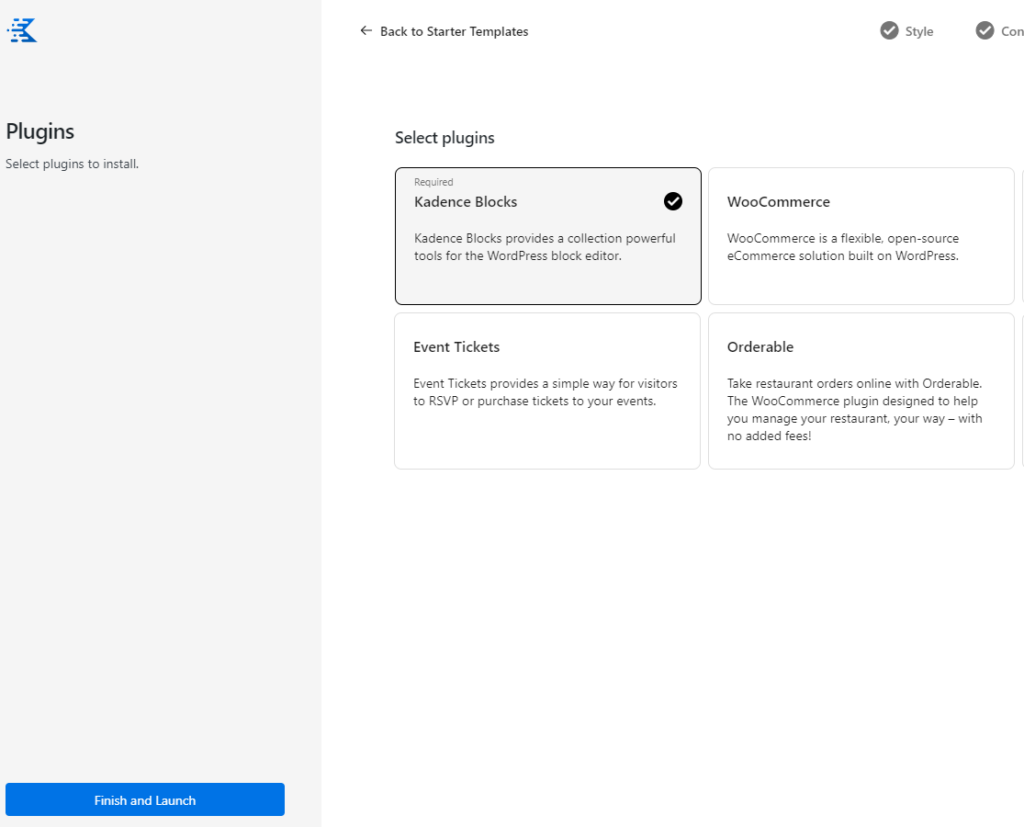Viewport: 1024px width, 827px height.
Task: Select the Event Tickets plugin card
Action: 547,391
